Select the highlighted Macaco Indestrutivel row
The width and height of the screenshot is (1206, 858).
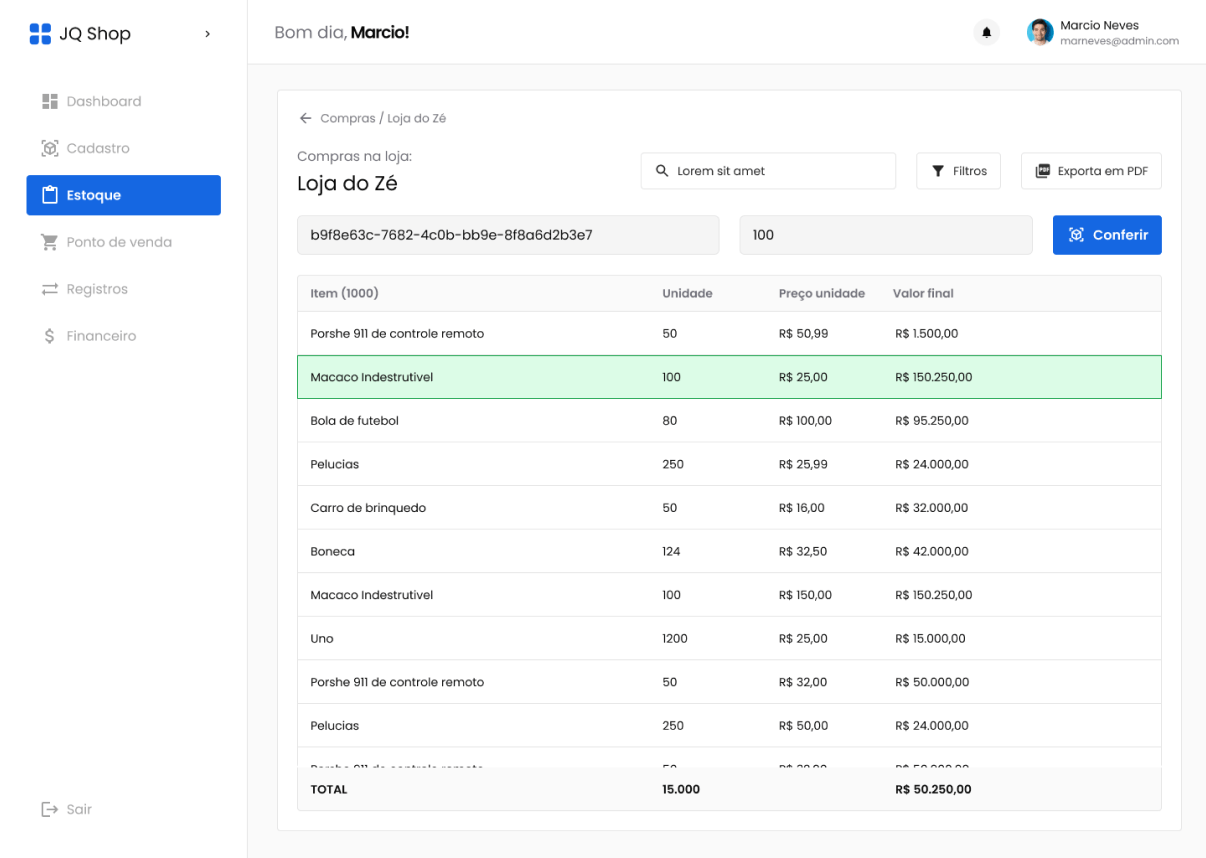click(729, 377)
